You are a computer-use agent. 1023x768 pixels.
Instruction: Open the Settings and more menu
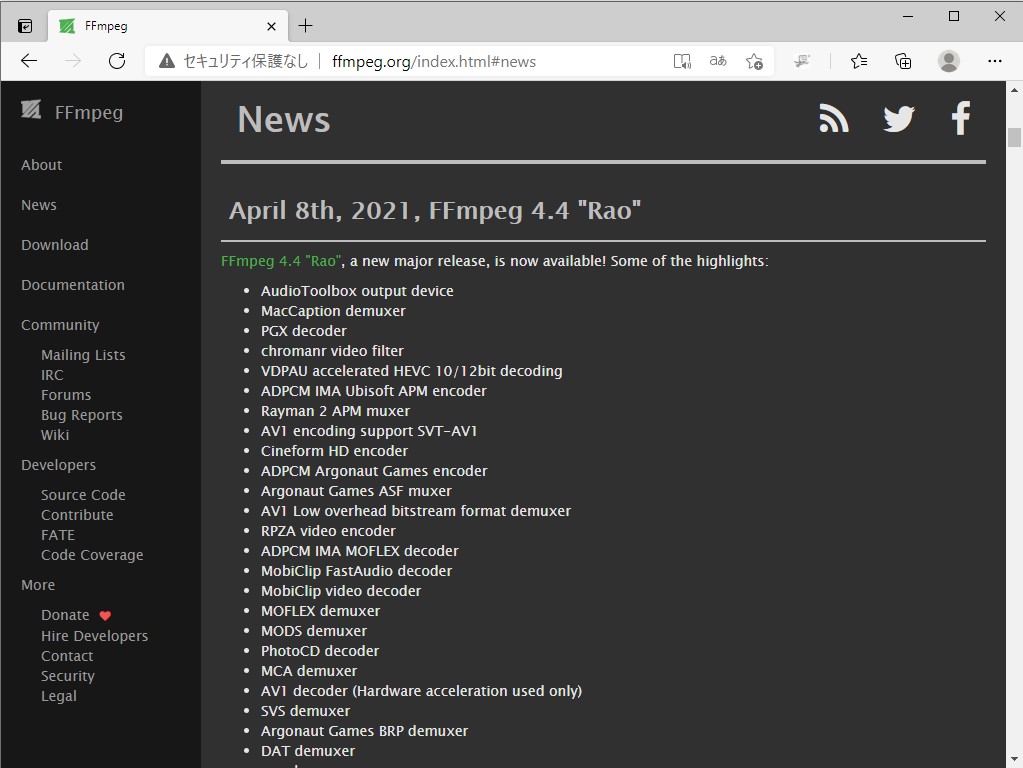[x=995, y=61]
